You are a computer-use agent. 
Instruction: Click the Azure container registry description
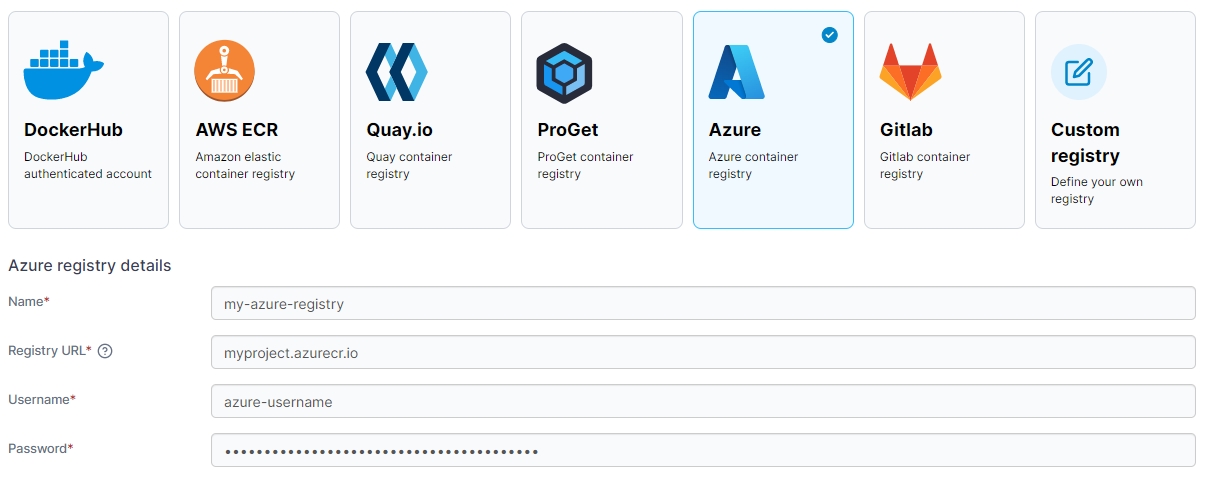[753, 165]
